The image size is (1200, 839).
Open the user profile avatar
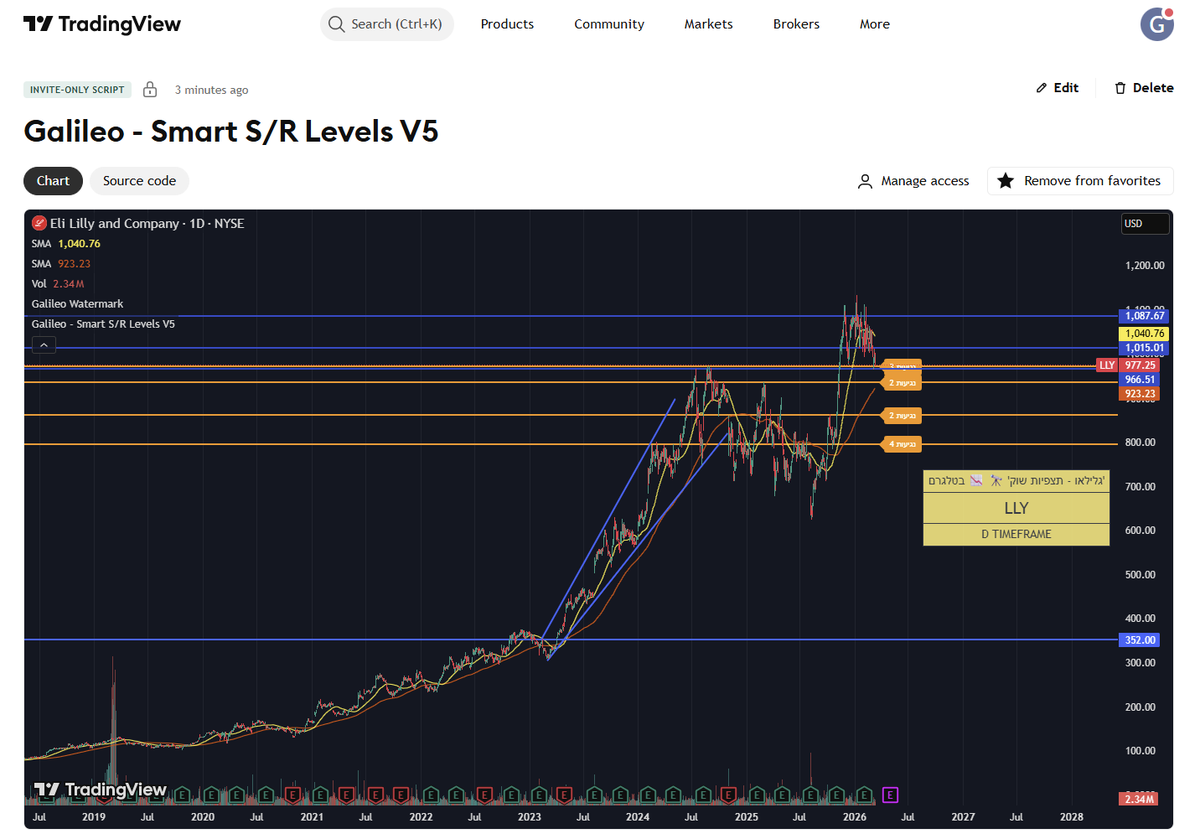pos(1157,24)
